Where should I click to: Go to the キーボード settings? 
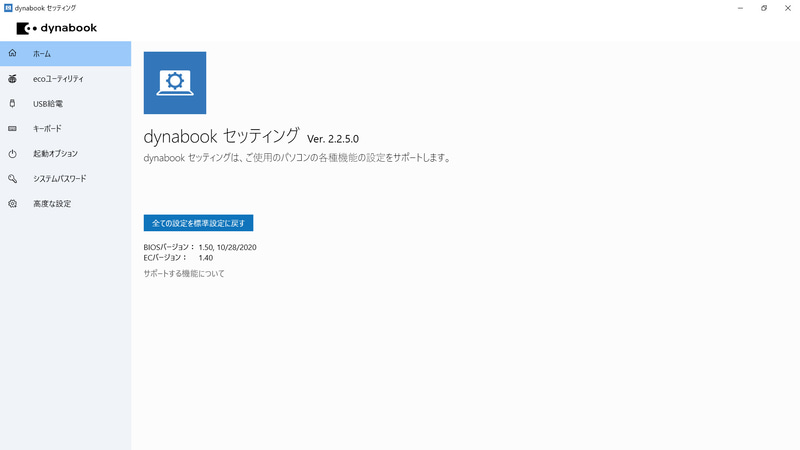tap(65, 129)
